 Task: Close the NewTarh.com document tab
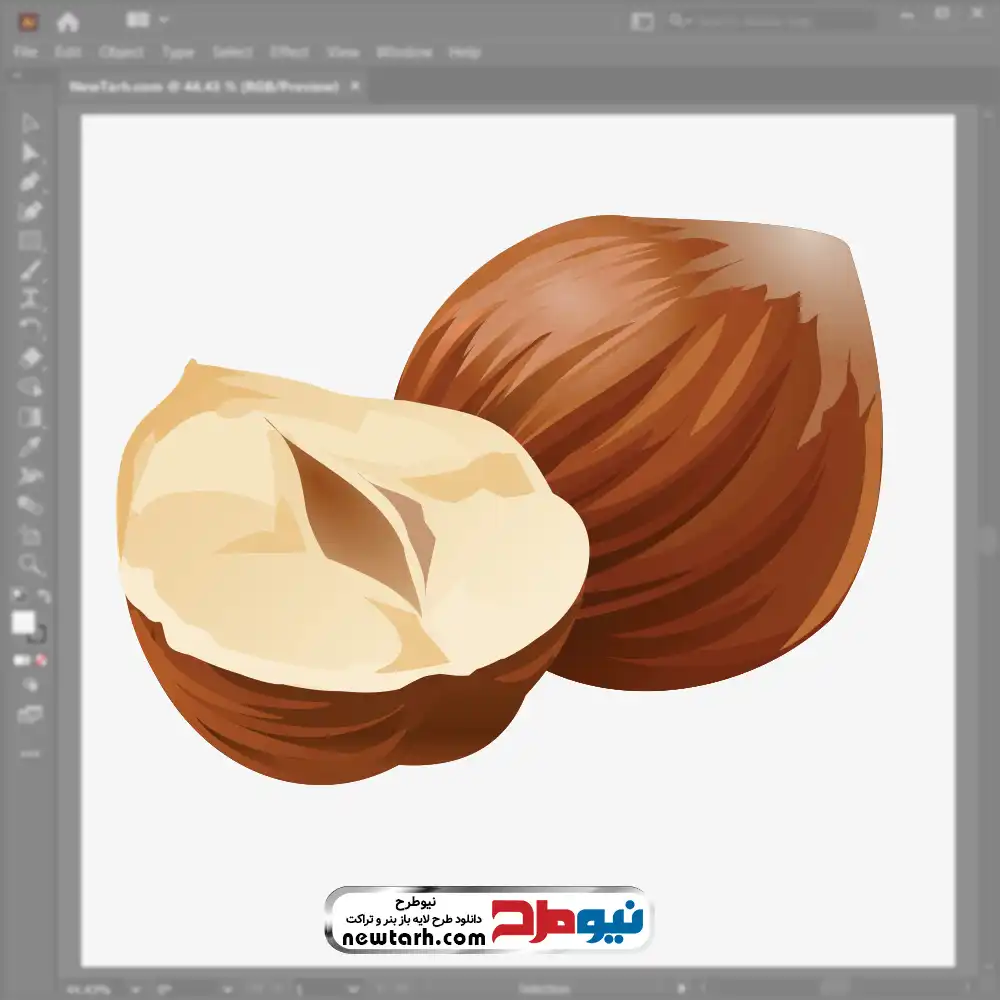click(x=355, y=87)
